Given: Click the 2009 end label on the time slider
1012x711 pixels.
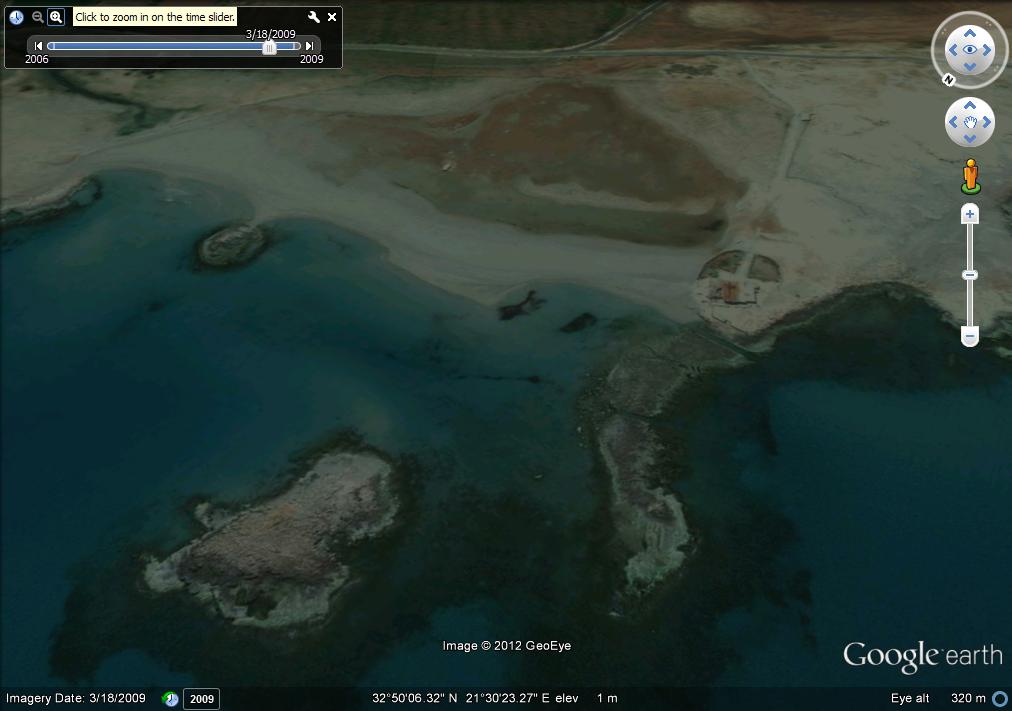Looking at the screenshot, I should (x=312, y=59).
